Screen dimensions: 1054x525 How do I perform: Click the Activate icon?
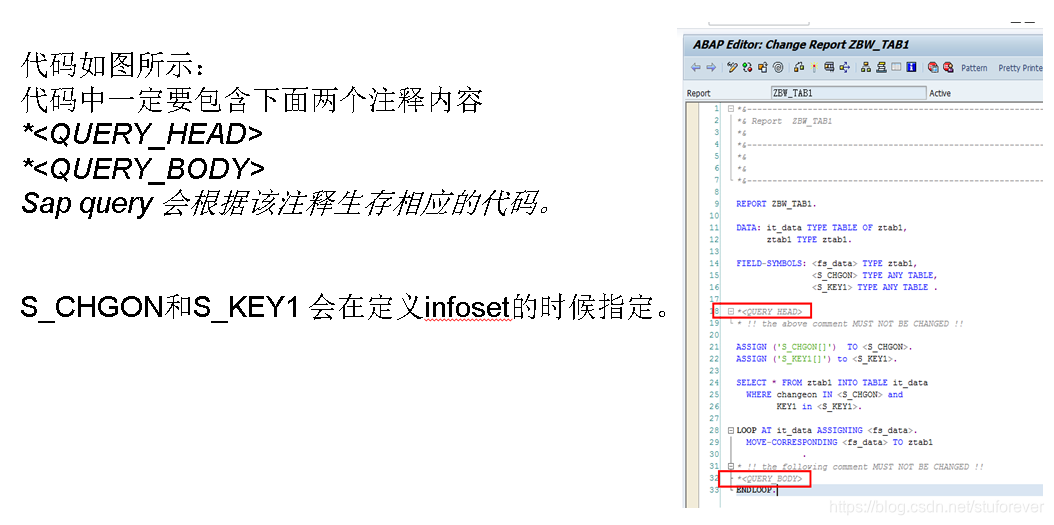[x=799, y=67]
